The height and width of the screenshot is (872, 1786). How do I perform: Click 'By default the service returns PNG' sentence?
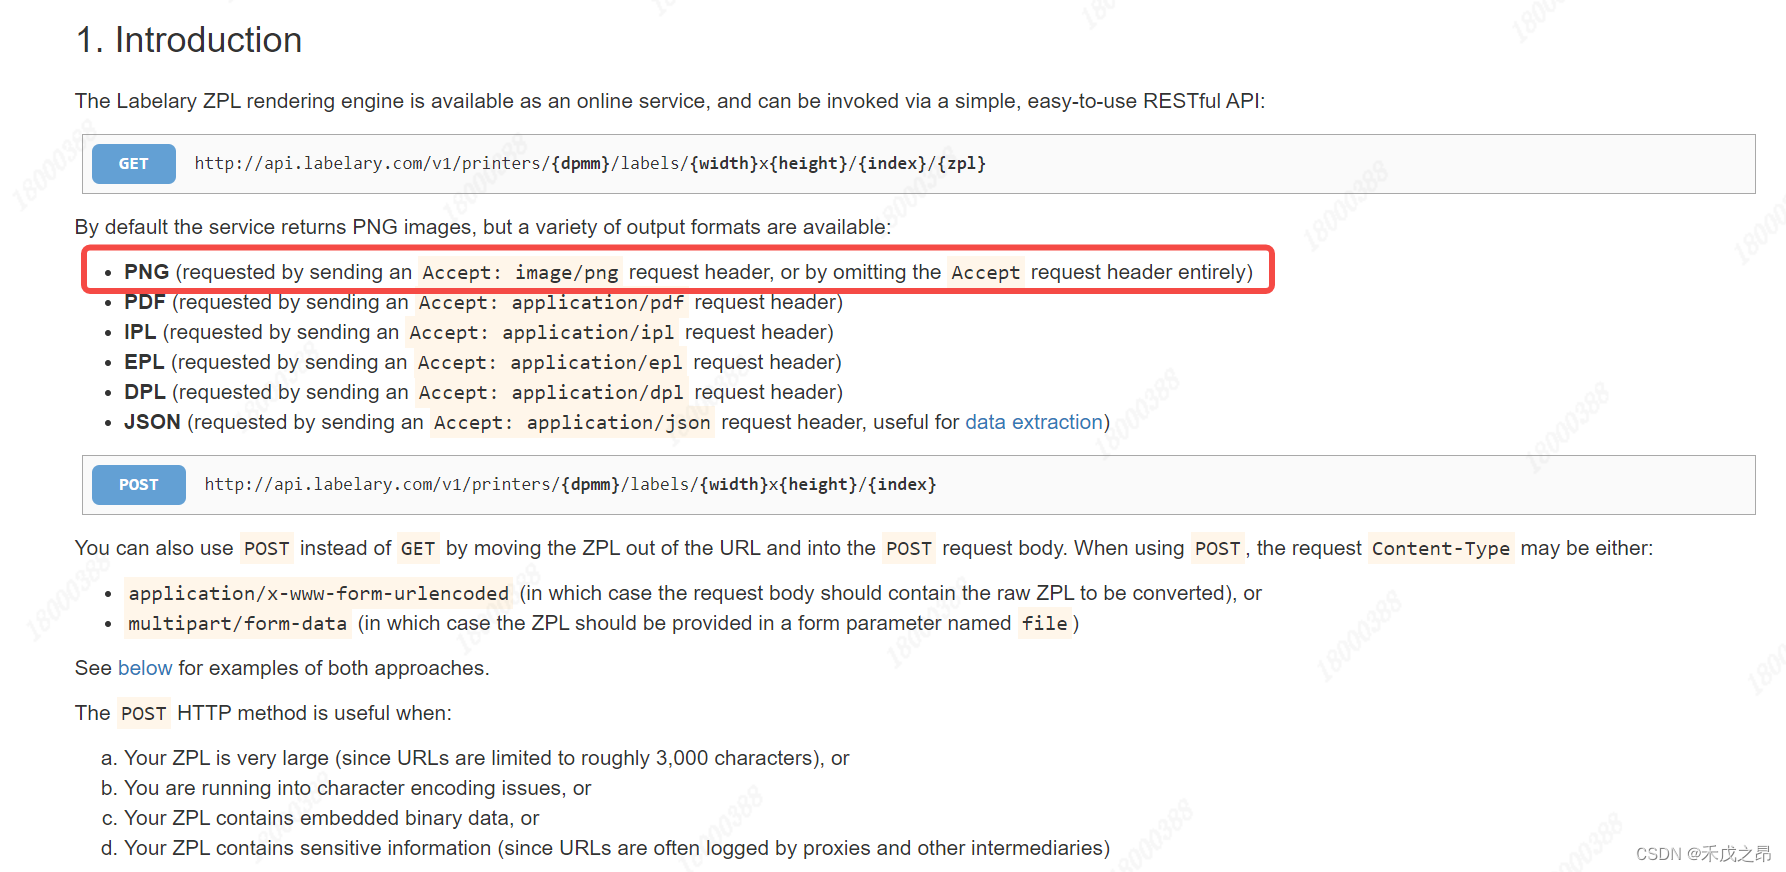coord(483,227)
